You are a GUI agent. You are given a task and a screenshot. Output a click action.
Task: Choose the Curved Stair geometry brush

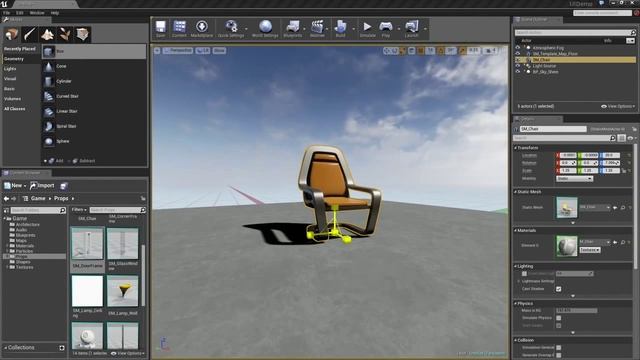tap(94, 96)
